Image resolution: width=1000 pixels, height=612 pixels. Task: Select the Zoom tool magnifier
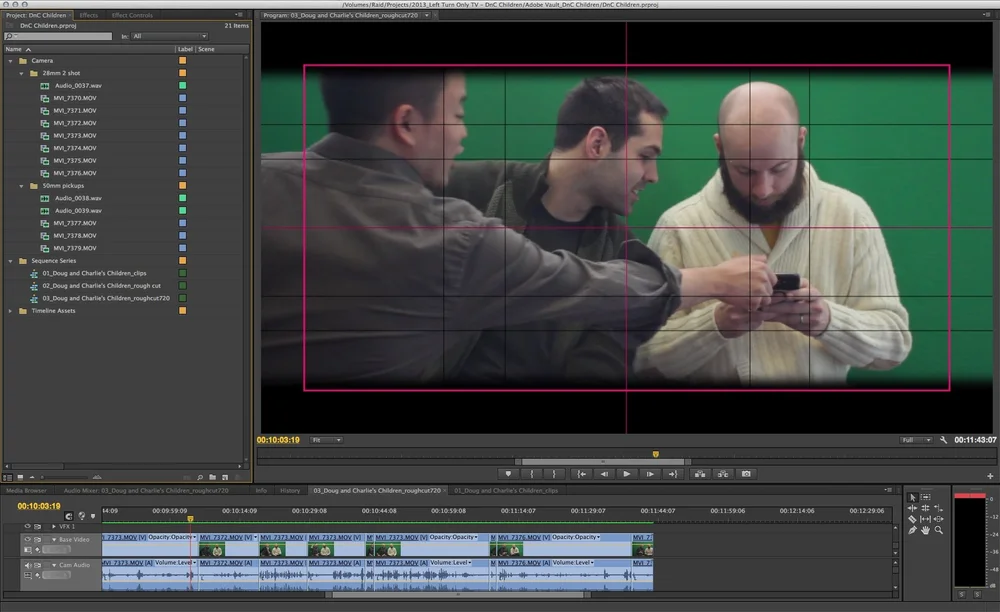939,530
